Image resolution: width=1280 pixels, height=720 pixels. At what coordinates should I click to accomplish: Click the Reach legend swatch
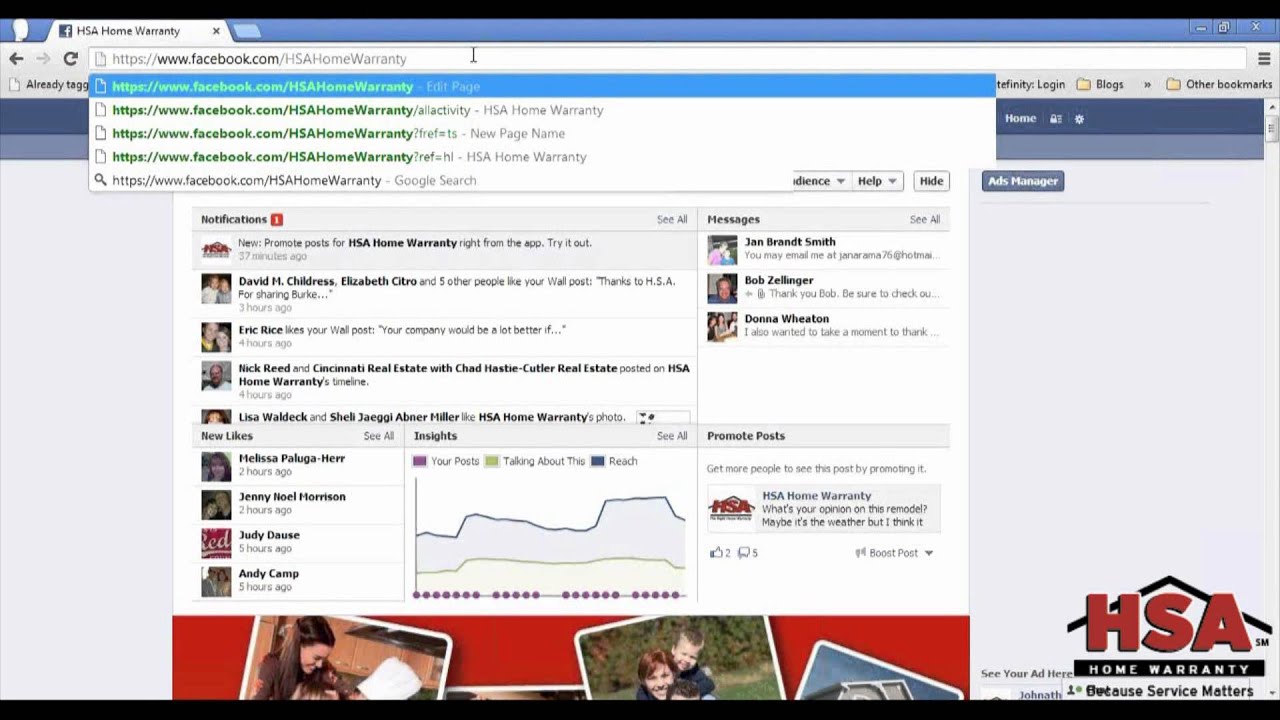pos(597,461)
